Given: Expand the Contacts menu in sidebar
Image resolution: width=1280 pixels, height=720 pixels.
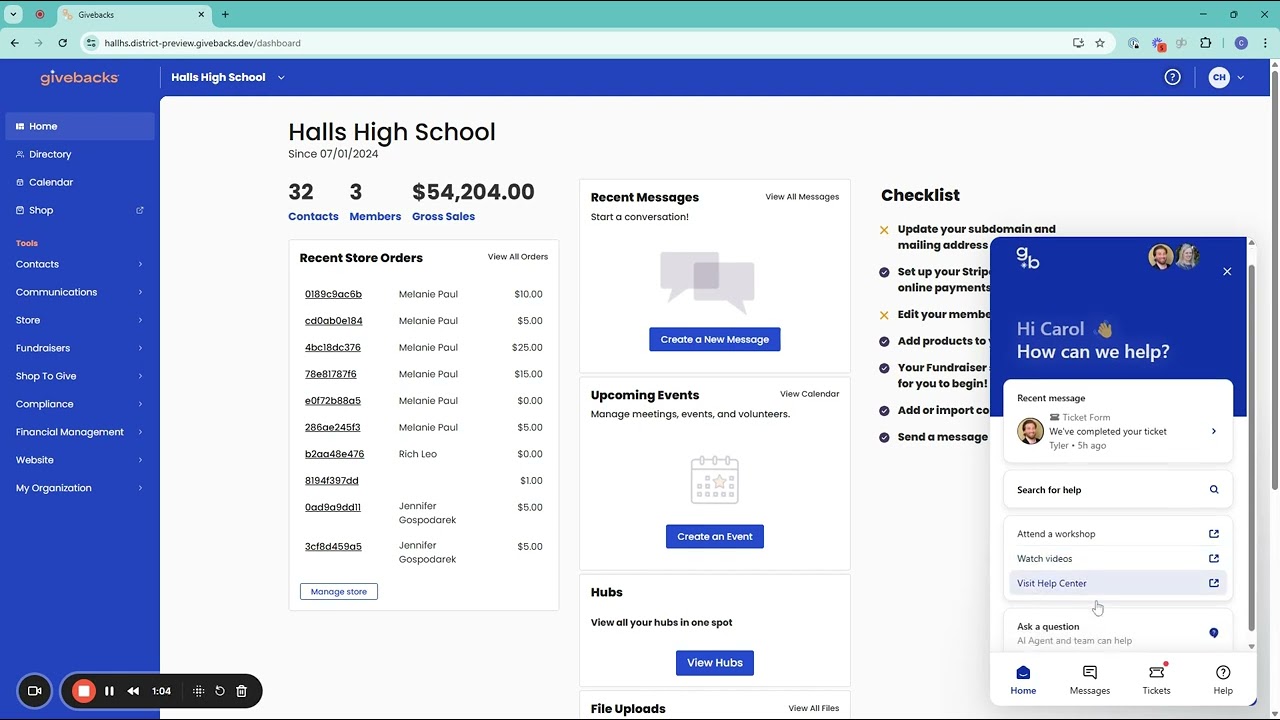Looking at the screenshot, I should (80, 264).
